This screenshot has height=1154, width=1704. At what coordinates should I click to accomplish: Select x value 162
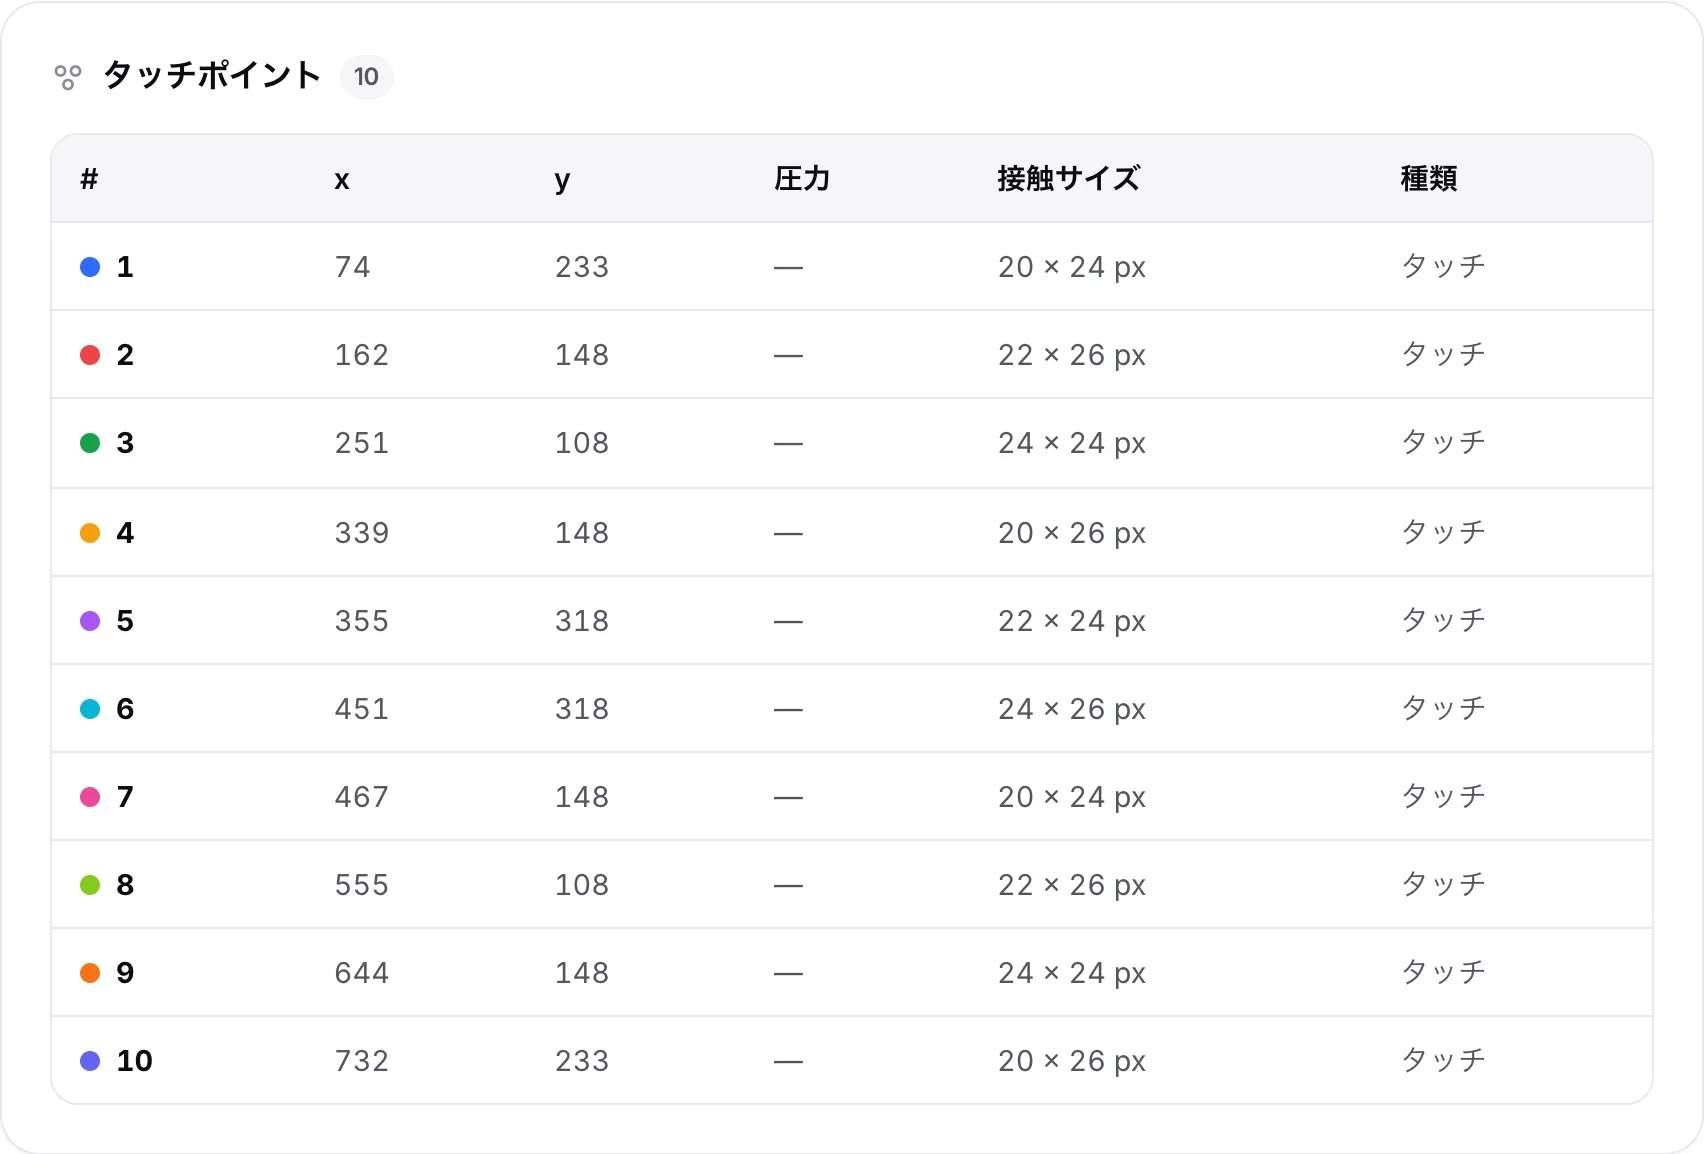(361, 355)
